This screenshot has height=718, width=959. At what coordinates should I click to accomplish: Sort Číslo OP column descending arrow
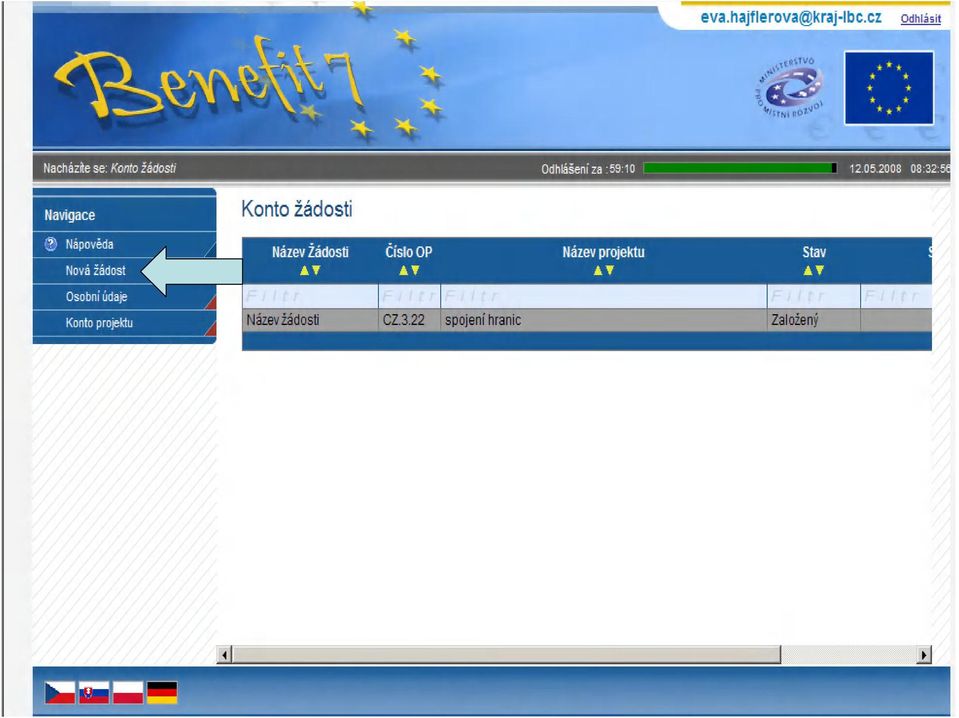tap(415, 270)
